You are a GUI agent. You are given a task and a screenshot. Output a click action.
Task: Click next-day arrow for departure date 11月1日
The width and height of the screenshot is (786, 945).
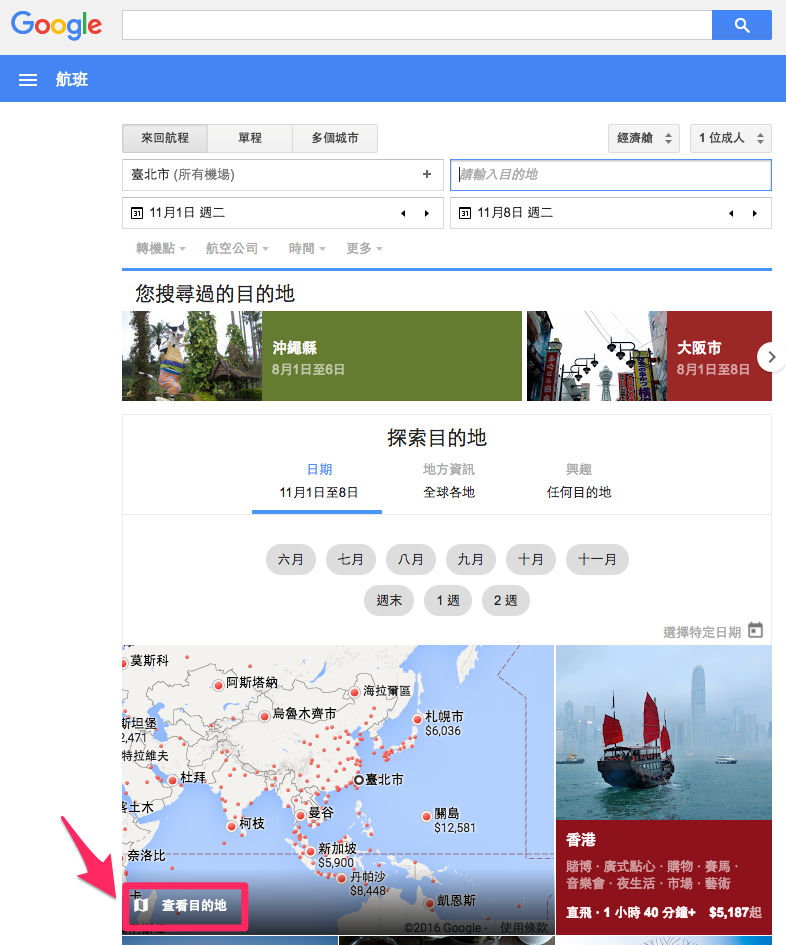tap(427, 213)
